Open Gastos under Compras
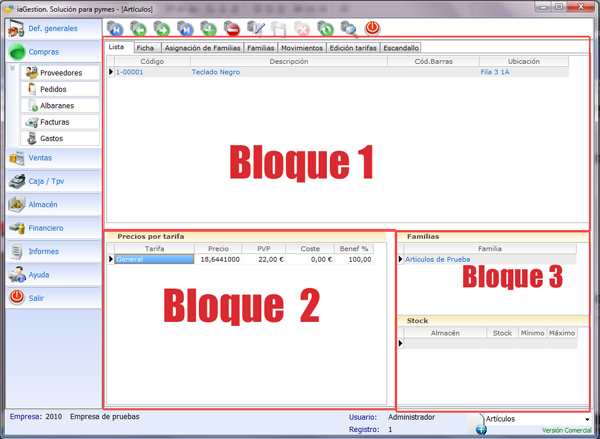 coord(60,139)
